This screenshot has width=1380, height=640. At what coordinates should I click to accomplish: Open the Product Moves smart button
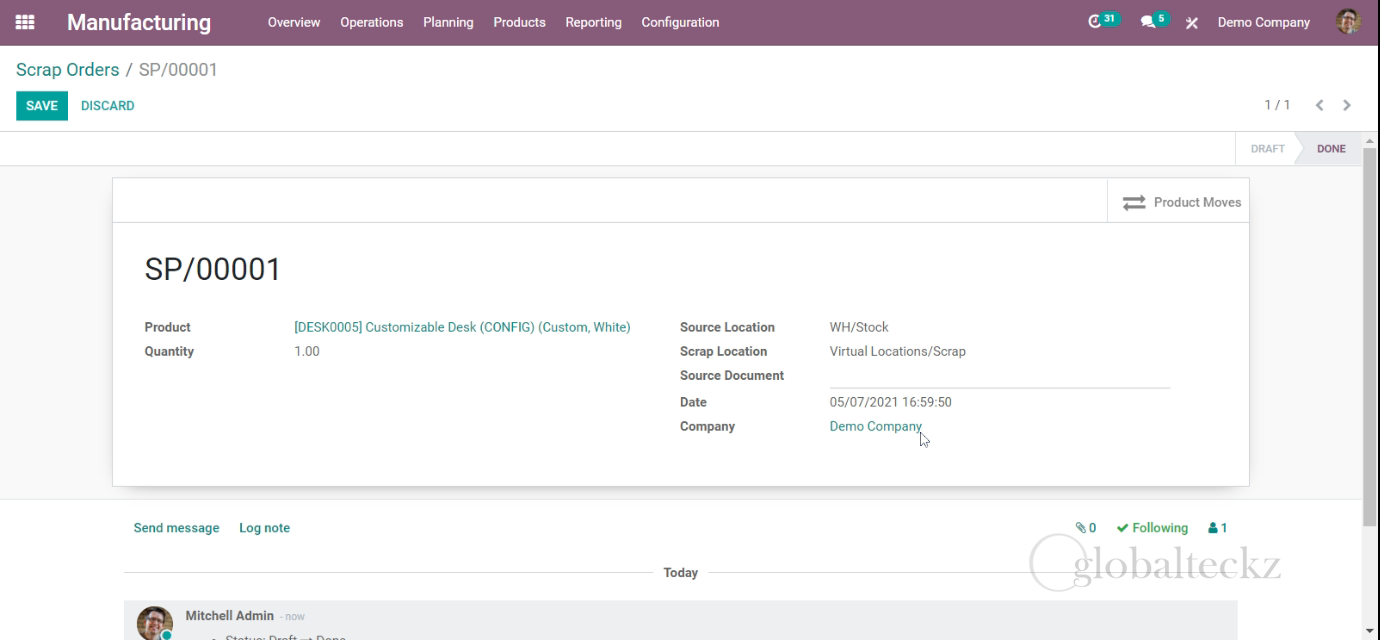click(1178, 201)
